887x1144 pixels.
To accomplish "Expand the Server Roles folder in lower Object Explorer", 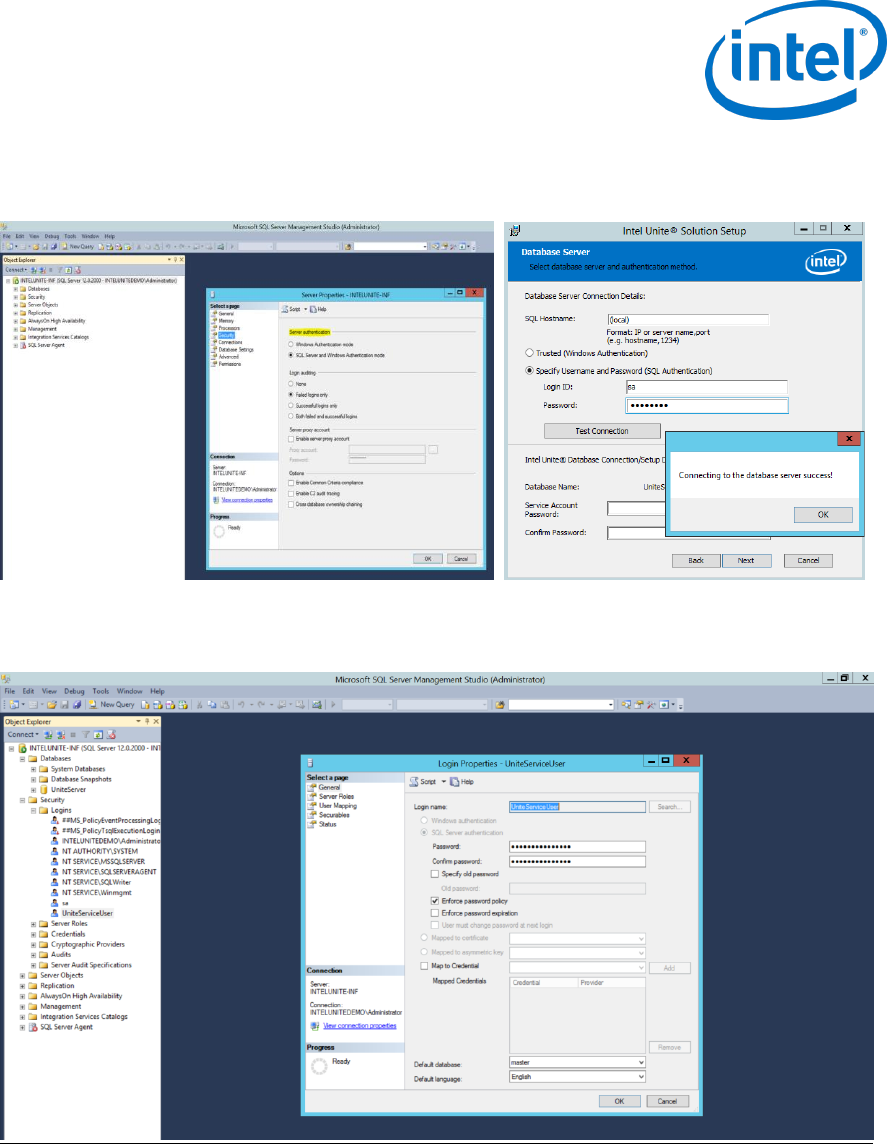I will pos(34,924).
